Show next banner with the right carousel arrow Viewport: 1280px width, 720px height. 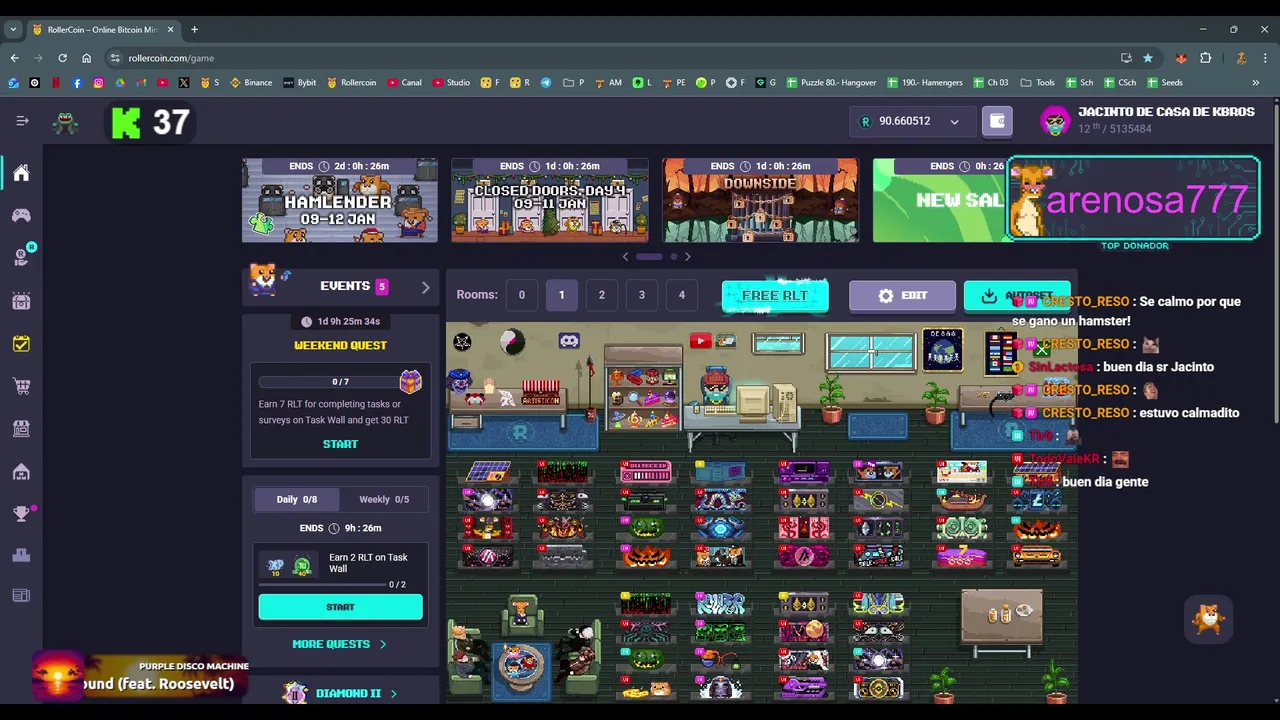pos(687,257)
